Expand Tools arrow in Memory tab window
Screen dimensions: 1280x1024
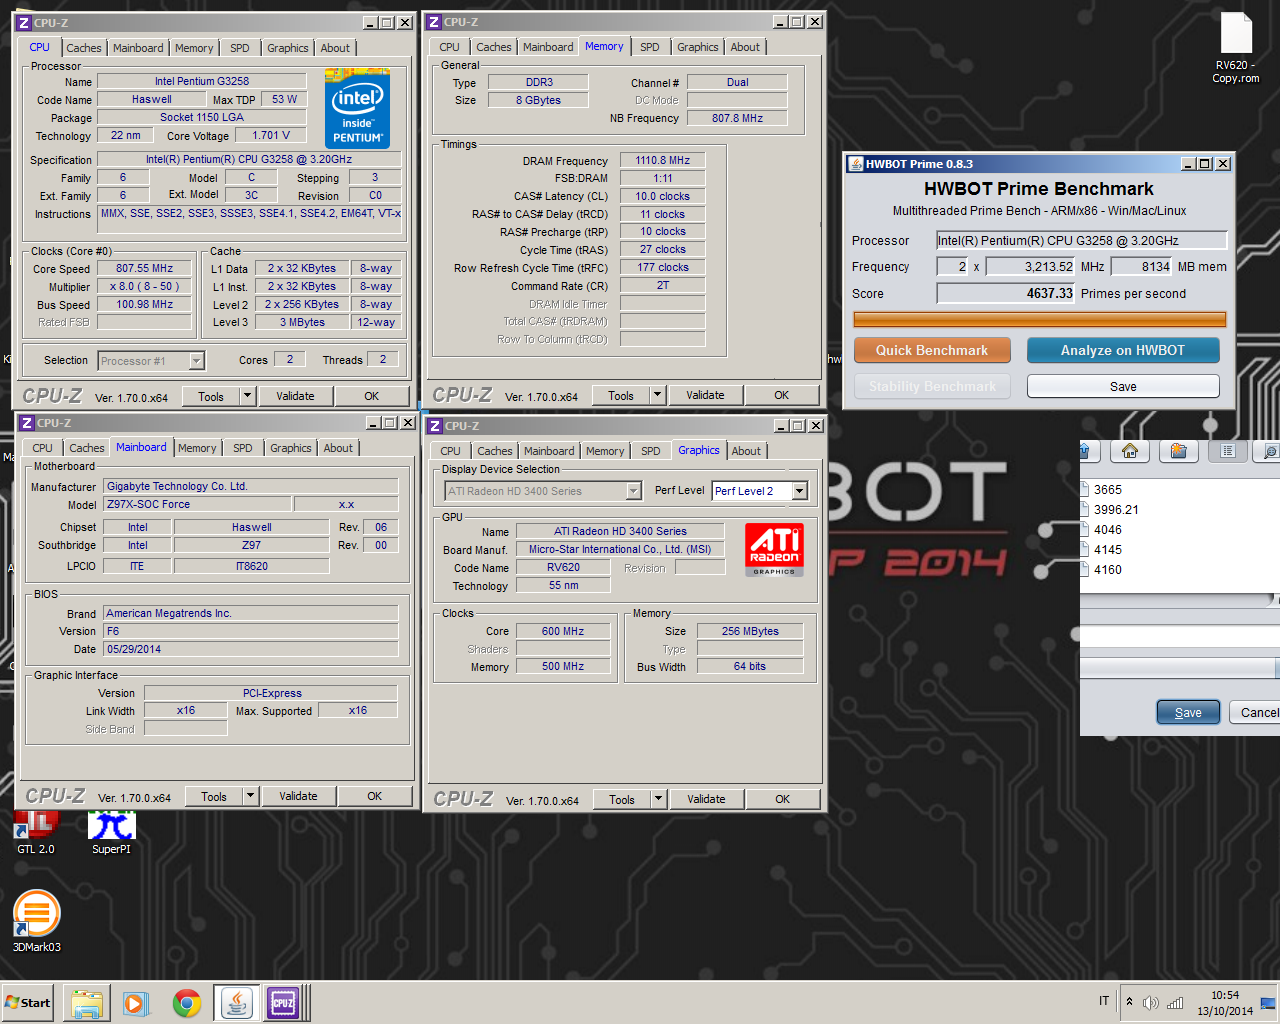(x=657, y=395)
